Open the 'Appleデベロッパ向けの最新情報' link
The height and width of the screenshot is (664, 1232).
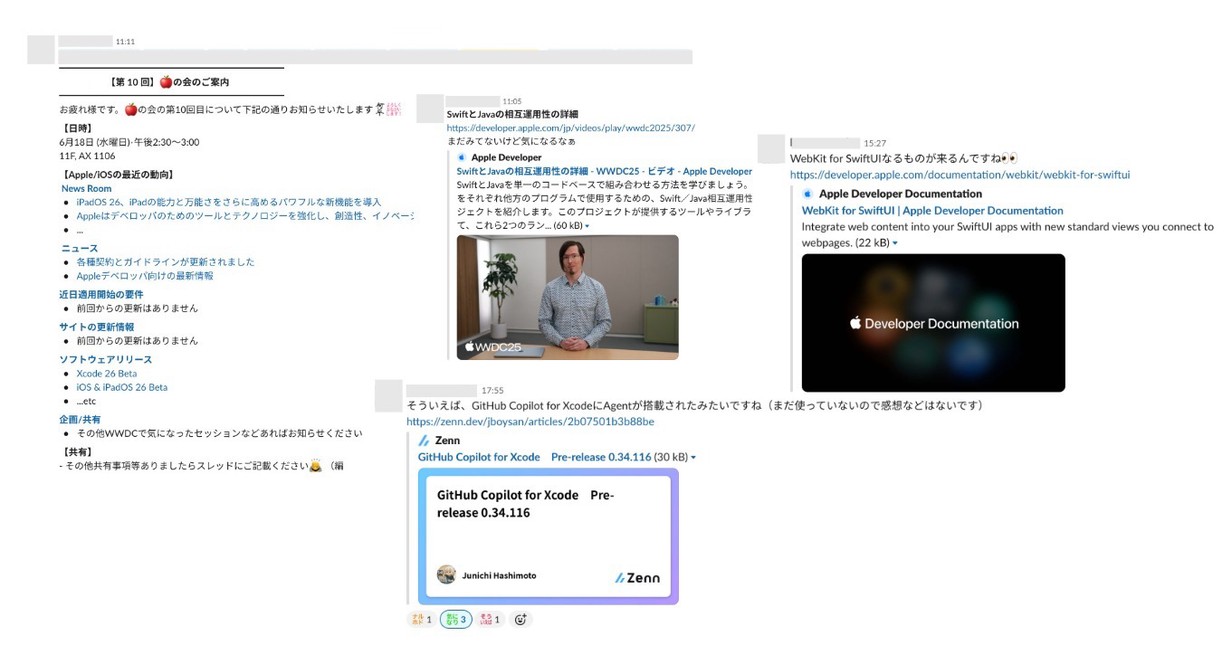tap(145, 276)
